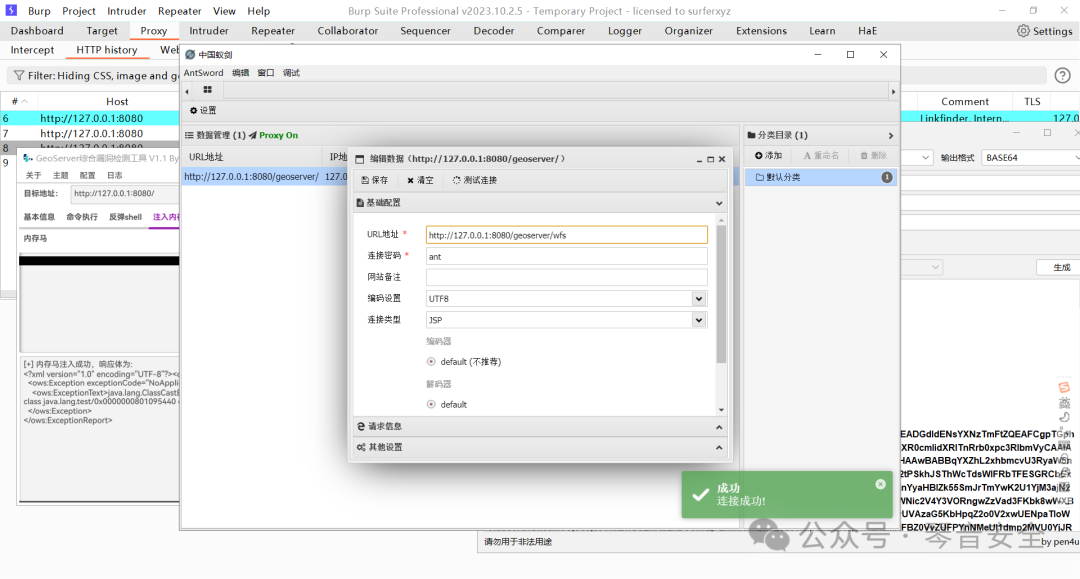The width and height of the screenshot is (1080, 579).
Task: Select default (不推荐) encoder radio
Action: point(431,361)
